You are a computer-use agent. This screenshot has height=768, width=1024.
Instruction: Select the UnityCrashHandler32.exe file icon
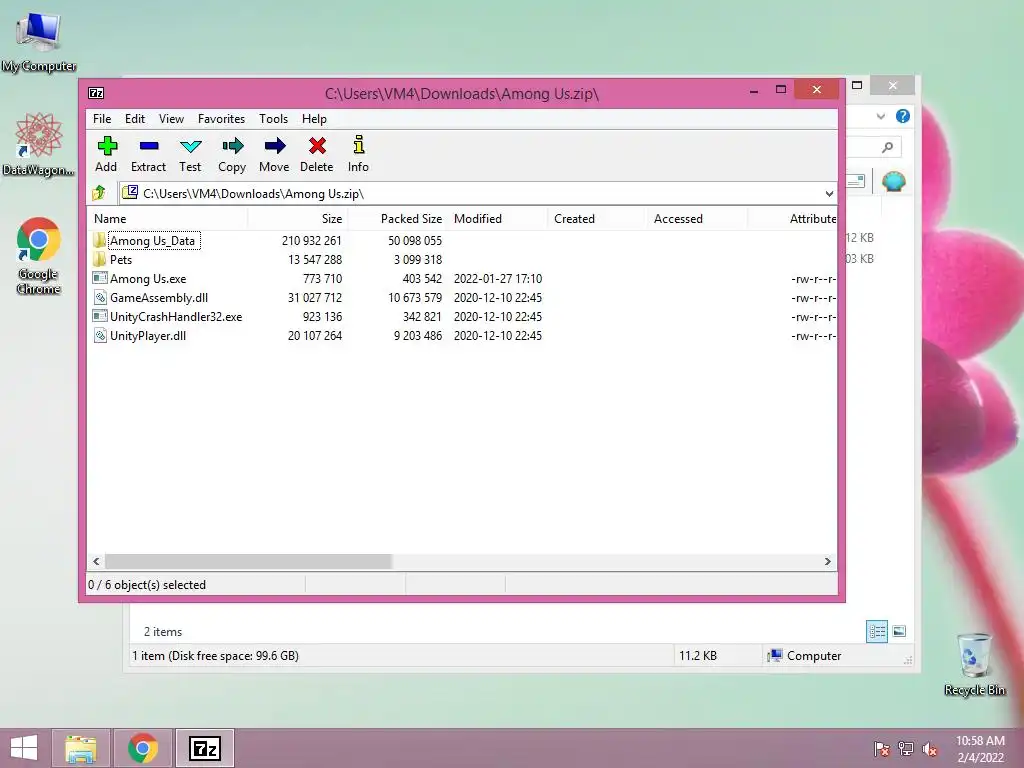click(x=100, y=316)
